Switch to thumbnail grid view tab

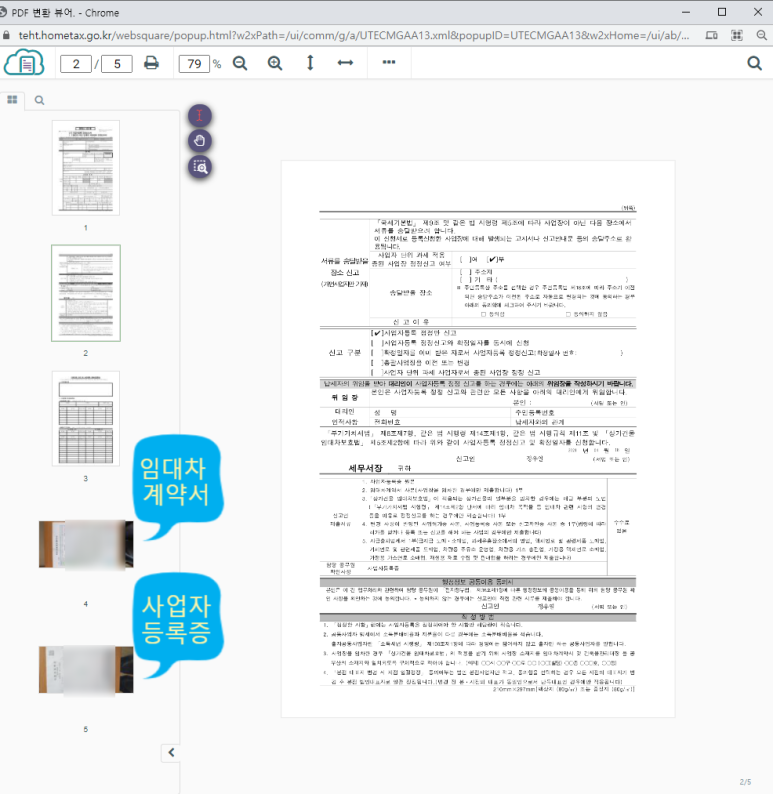[13, 99]
